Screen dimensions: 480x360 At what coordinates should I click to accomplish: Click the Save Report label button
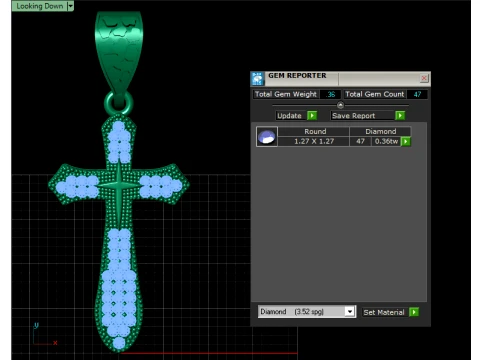point(362,116)
